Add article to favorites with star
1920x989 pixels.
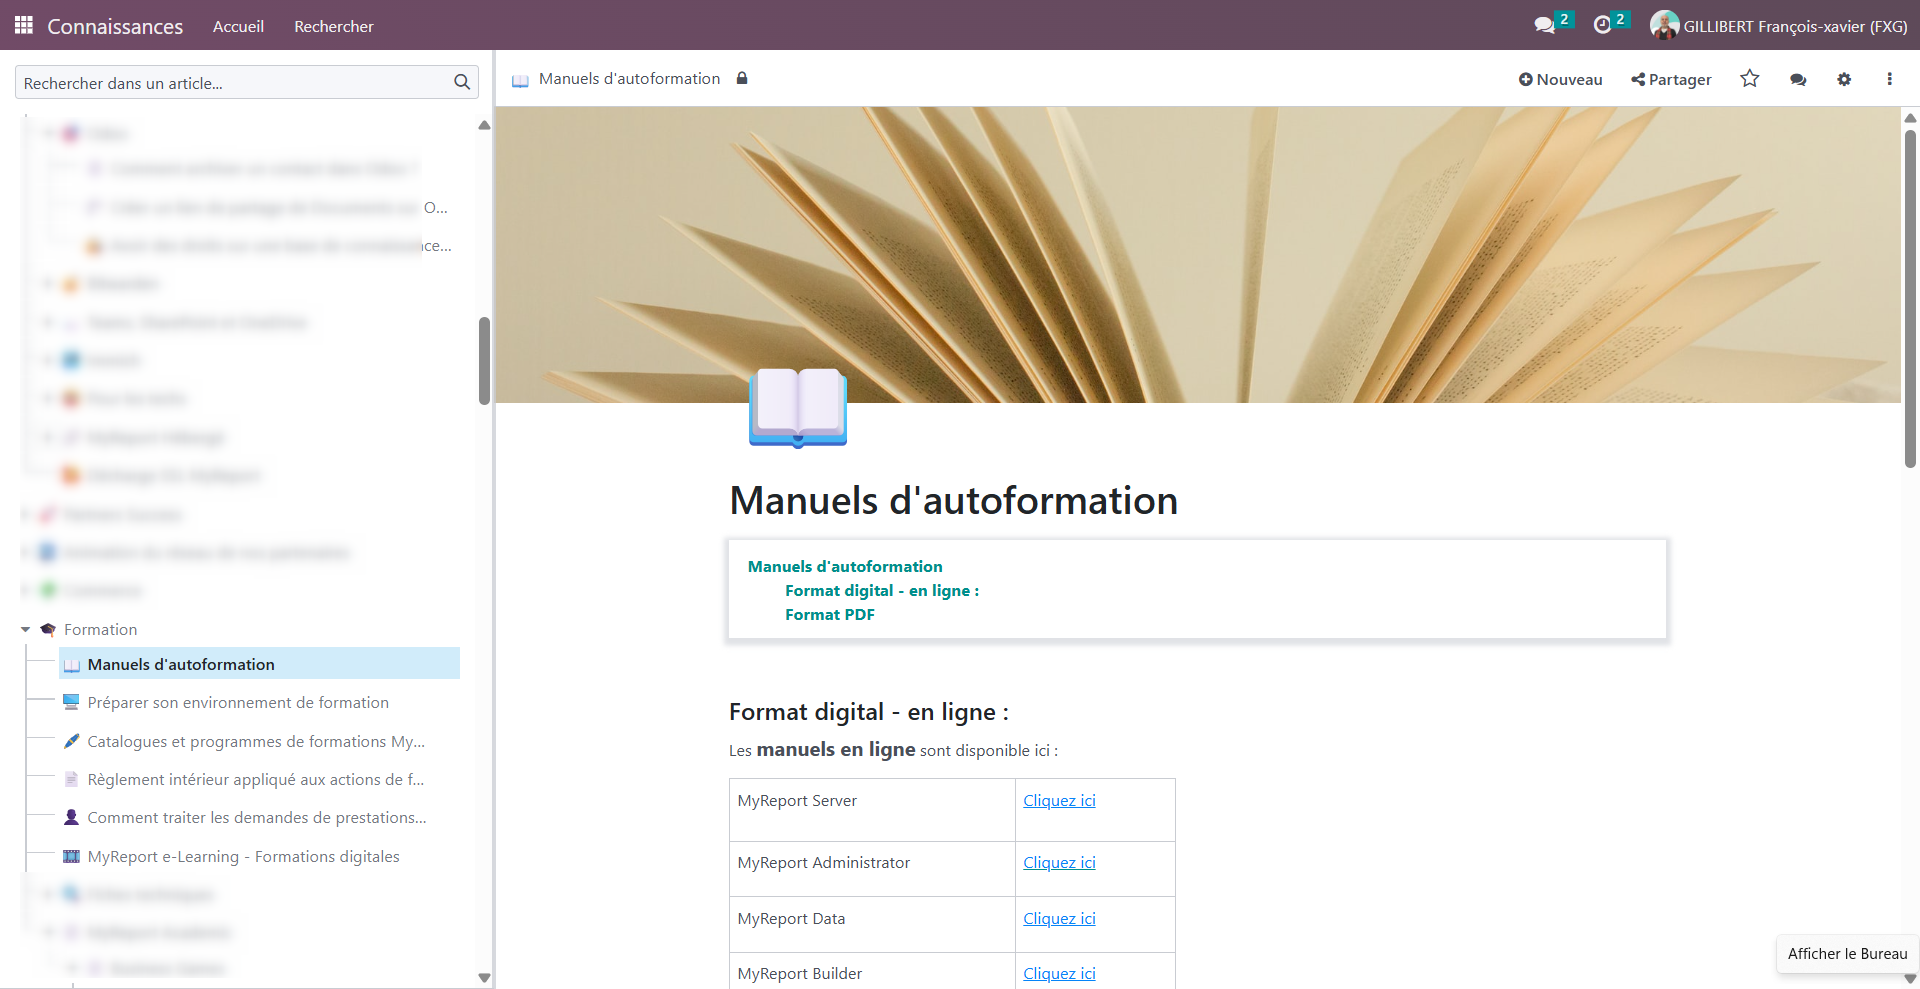[x=1749, y=79]
